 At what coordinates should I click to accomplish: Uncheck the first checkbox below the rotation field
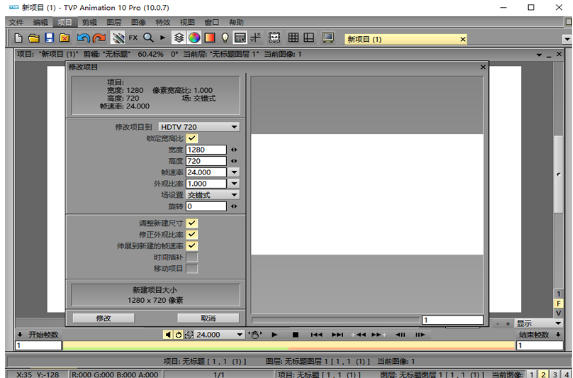click(192, 223)
